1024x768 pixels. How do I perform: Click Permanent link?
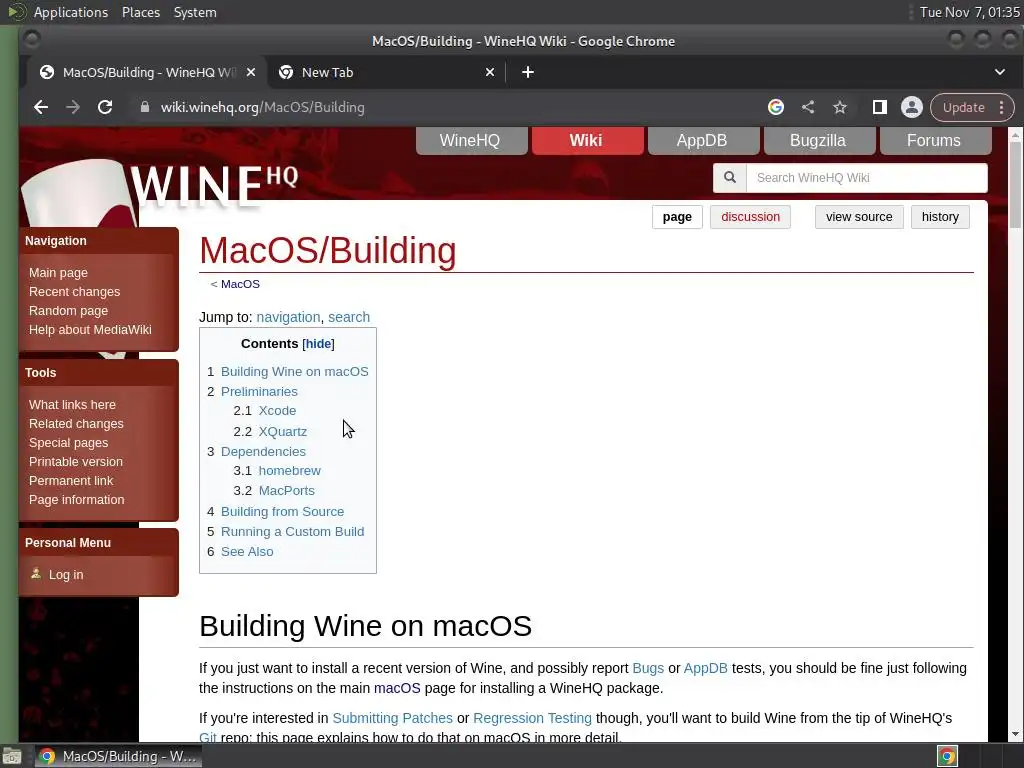pyautogui.click(x=71, y=481)
